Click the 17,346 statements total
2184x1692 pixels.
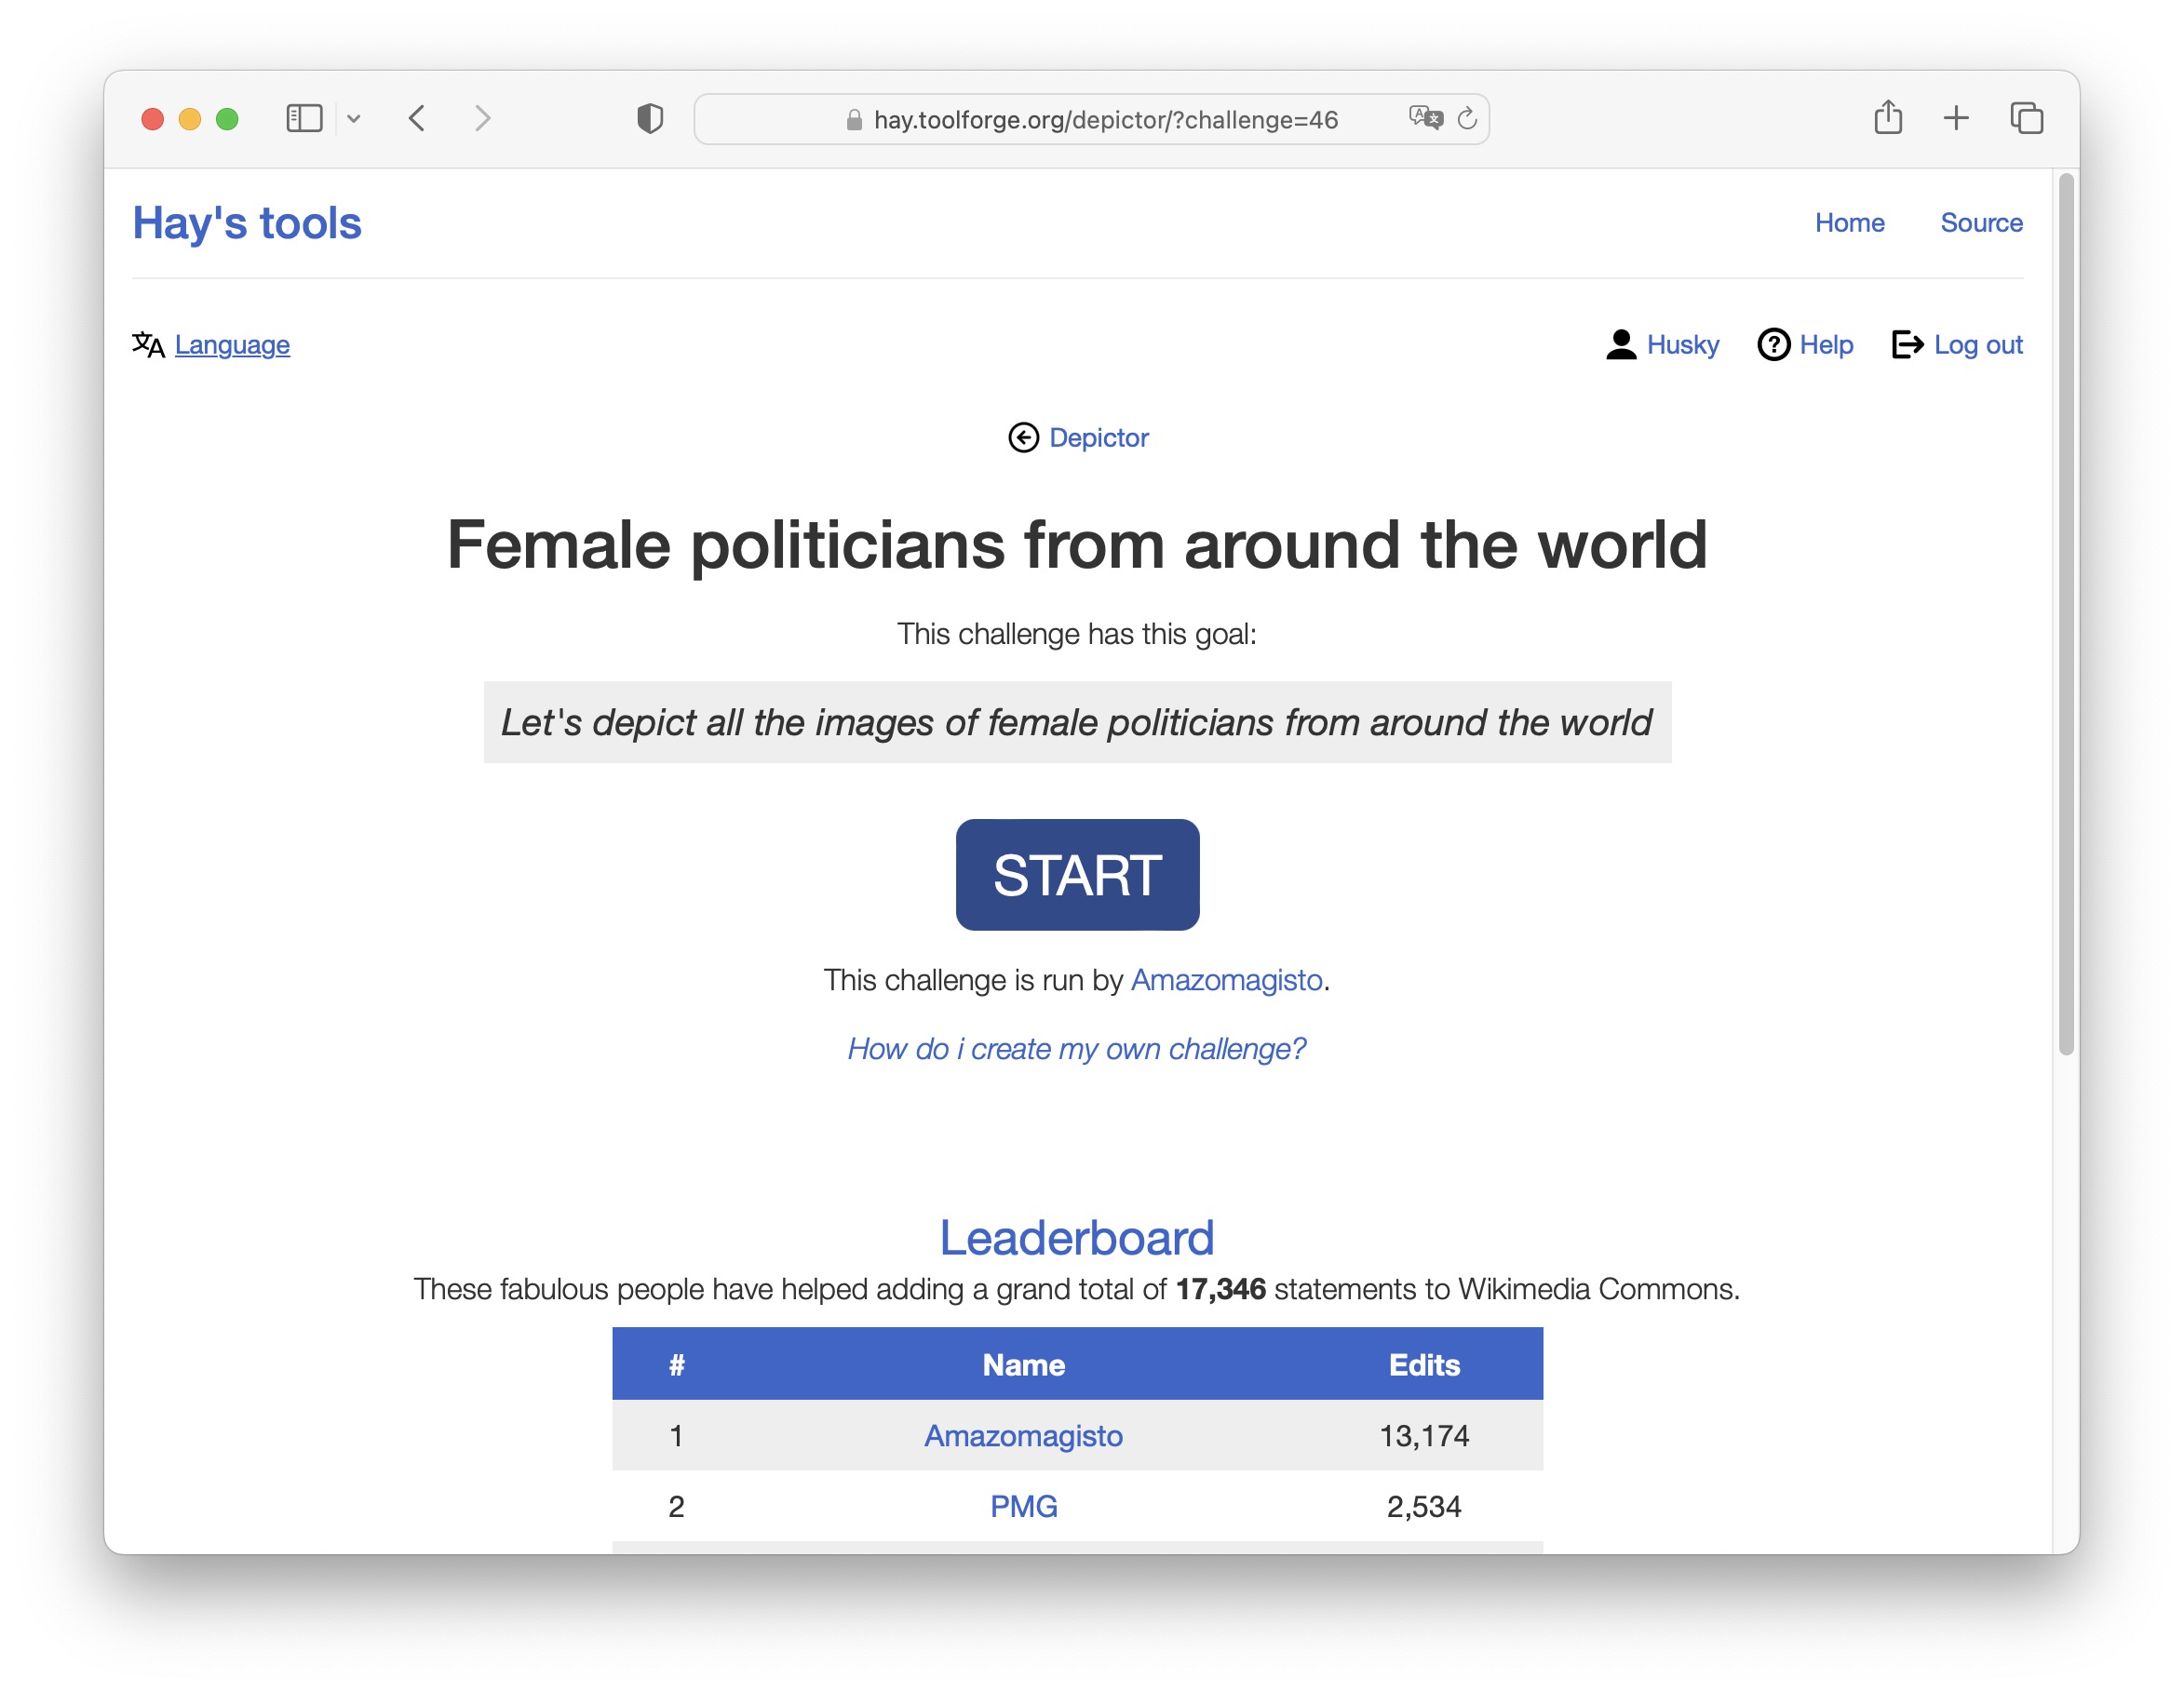(x=1221, y=1289)
